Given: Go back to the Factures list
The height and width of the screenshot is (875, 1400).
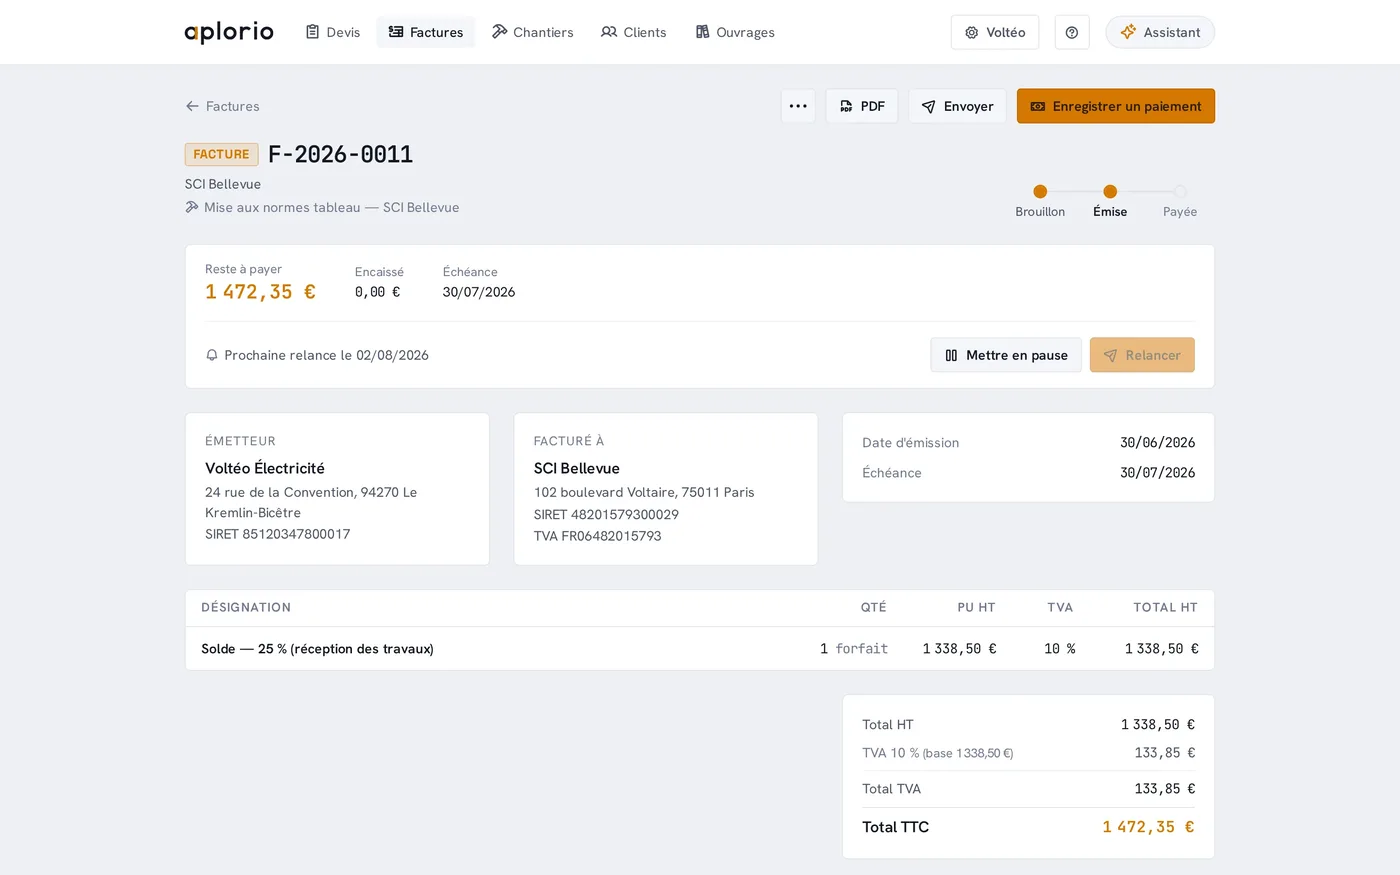Looking at the screenshot, I should click(x=222, y=106).
